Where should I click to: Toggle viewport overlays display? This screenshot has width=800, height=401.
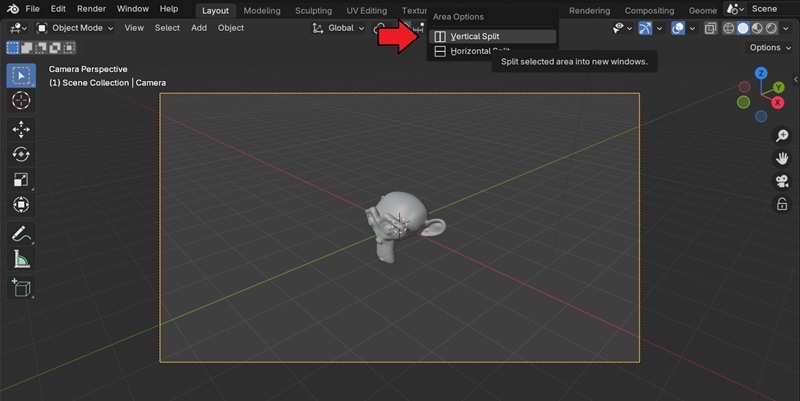[678, 28]
